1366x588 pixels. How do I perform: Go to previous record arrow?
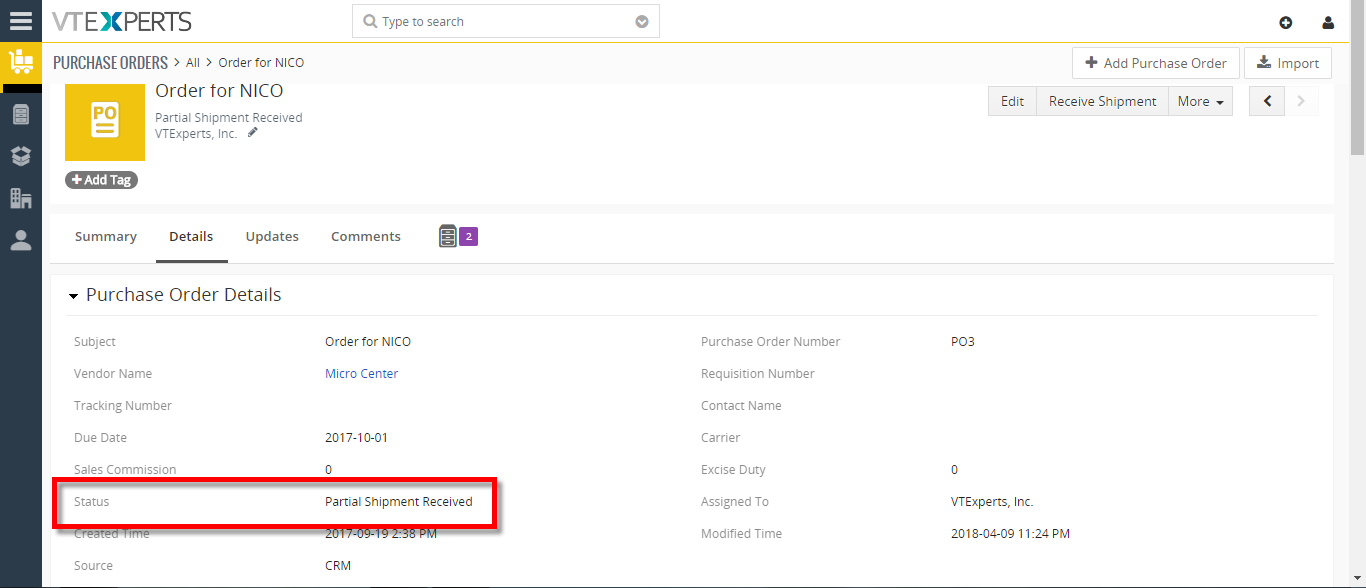coord(1267,101)
